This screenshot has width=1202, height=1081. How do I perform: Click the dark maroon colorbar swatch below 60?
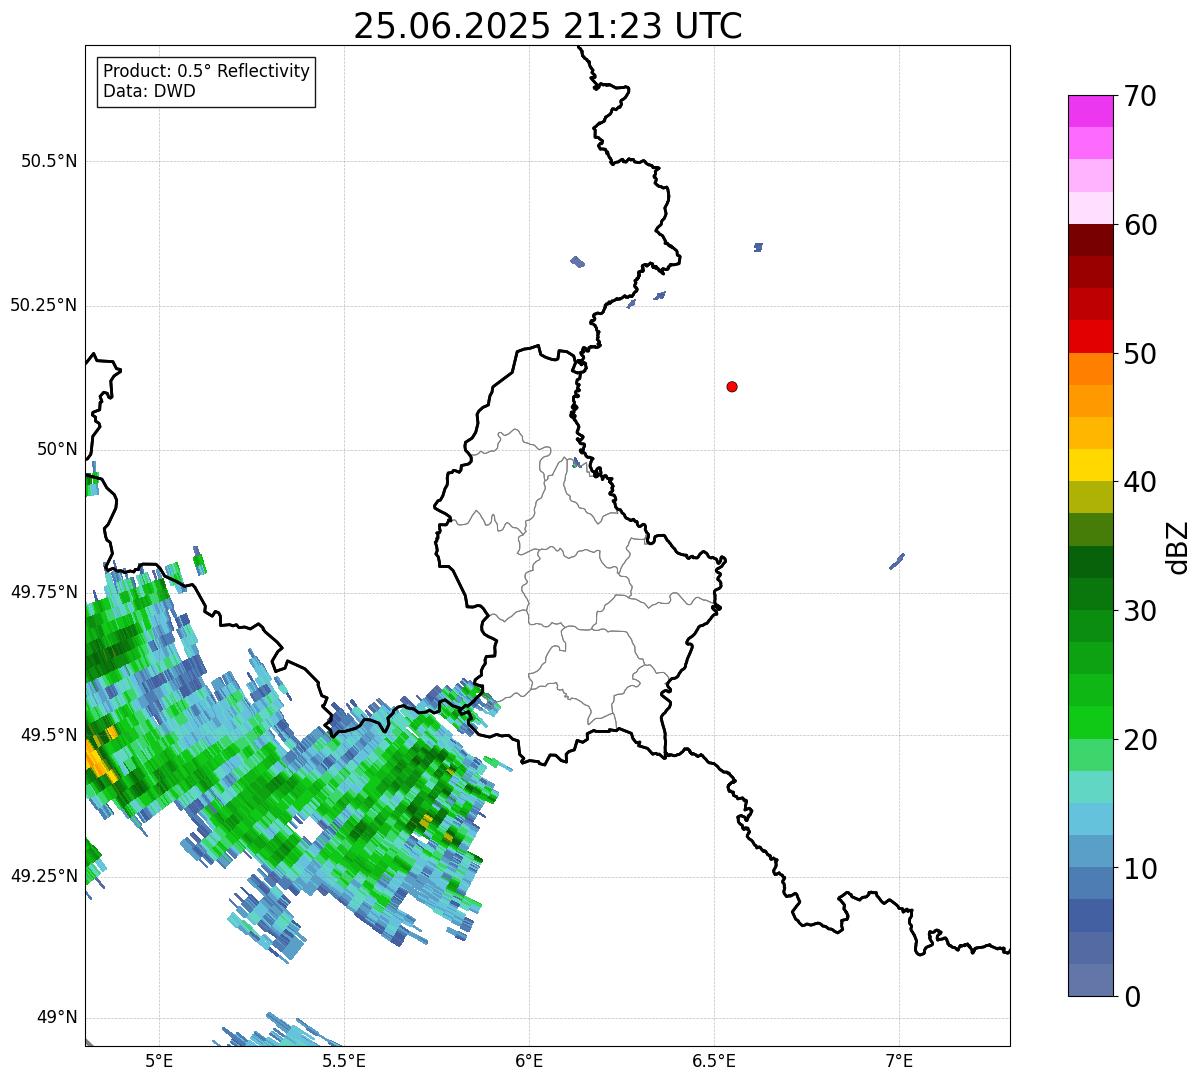(1091, 240)
